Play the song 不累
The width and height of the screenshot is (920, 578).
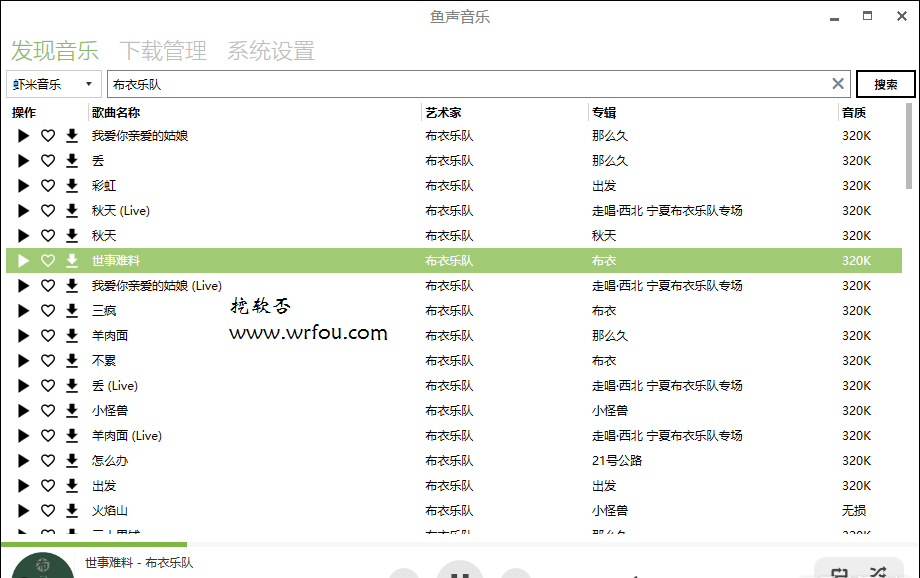pyautogui.click(x=23, y=361)
